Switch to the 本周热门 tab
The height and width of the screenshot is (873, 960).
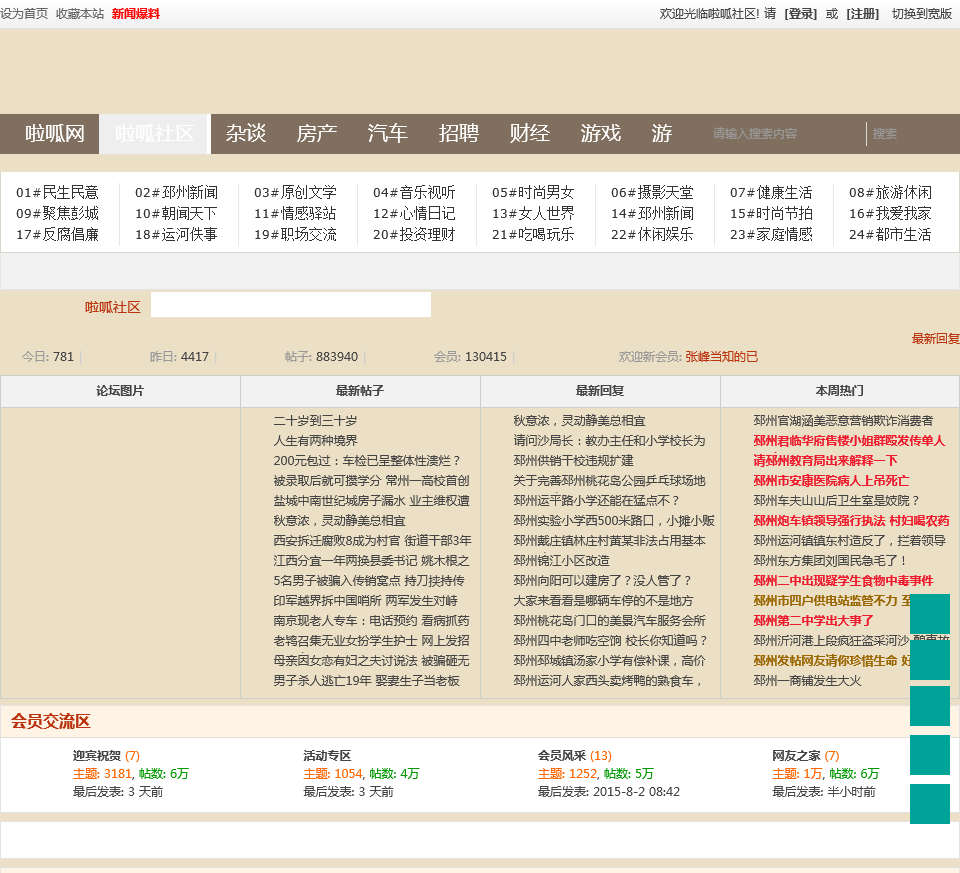coord(839,391)
